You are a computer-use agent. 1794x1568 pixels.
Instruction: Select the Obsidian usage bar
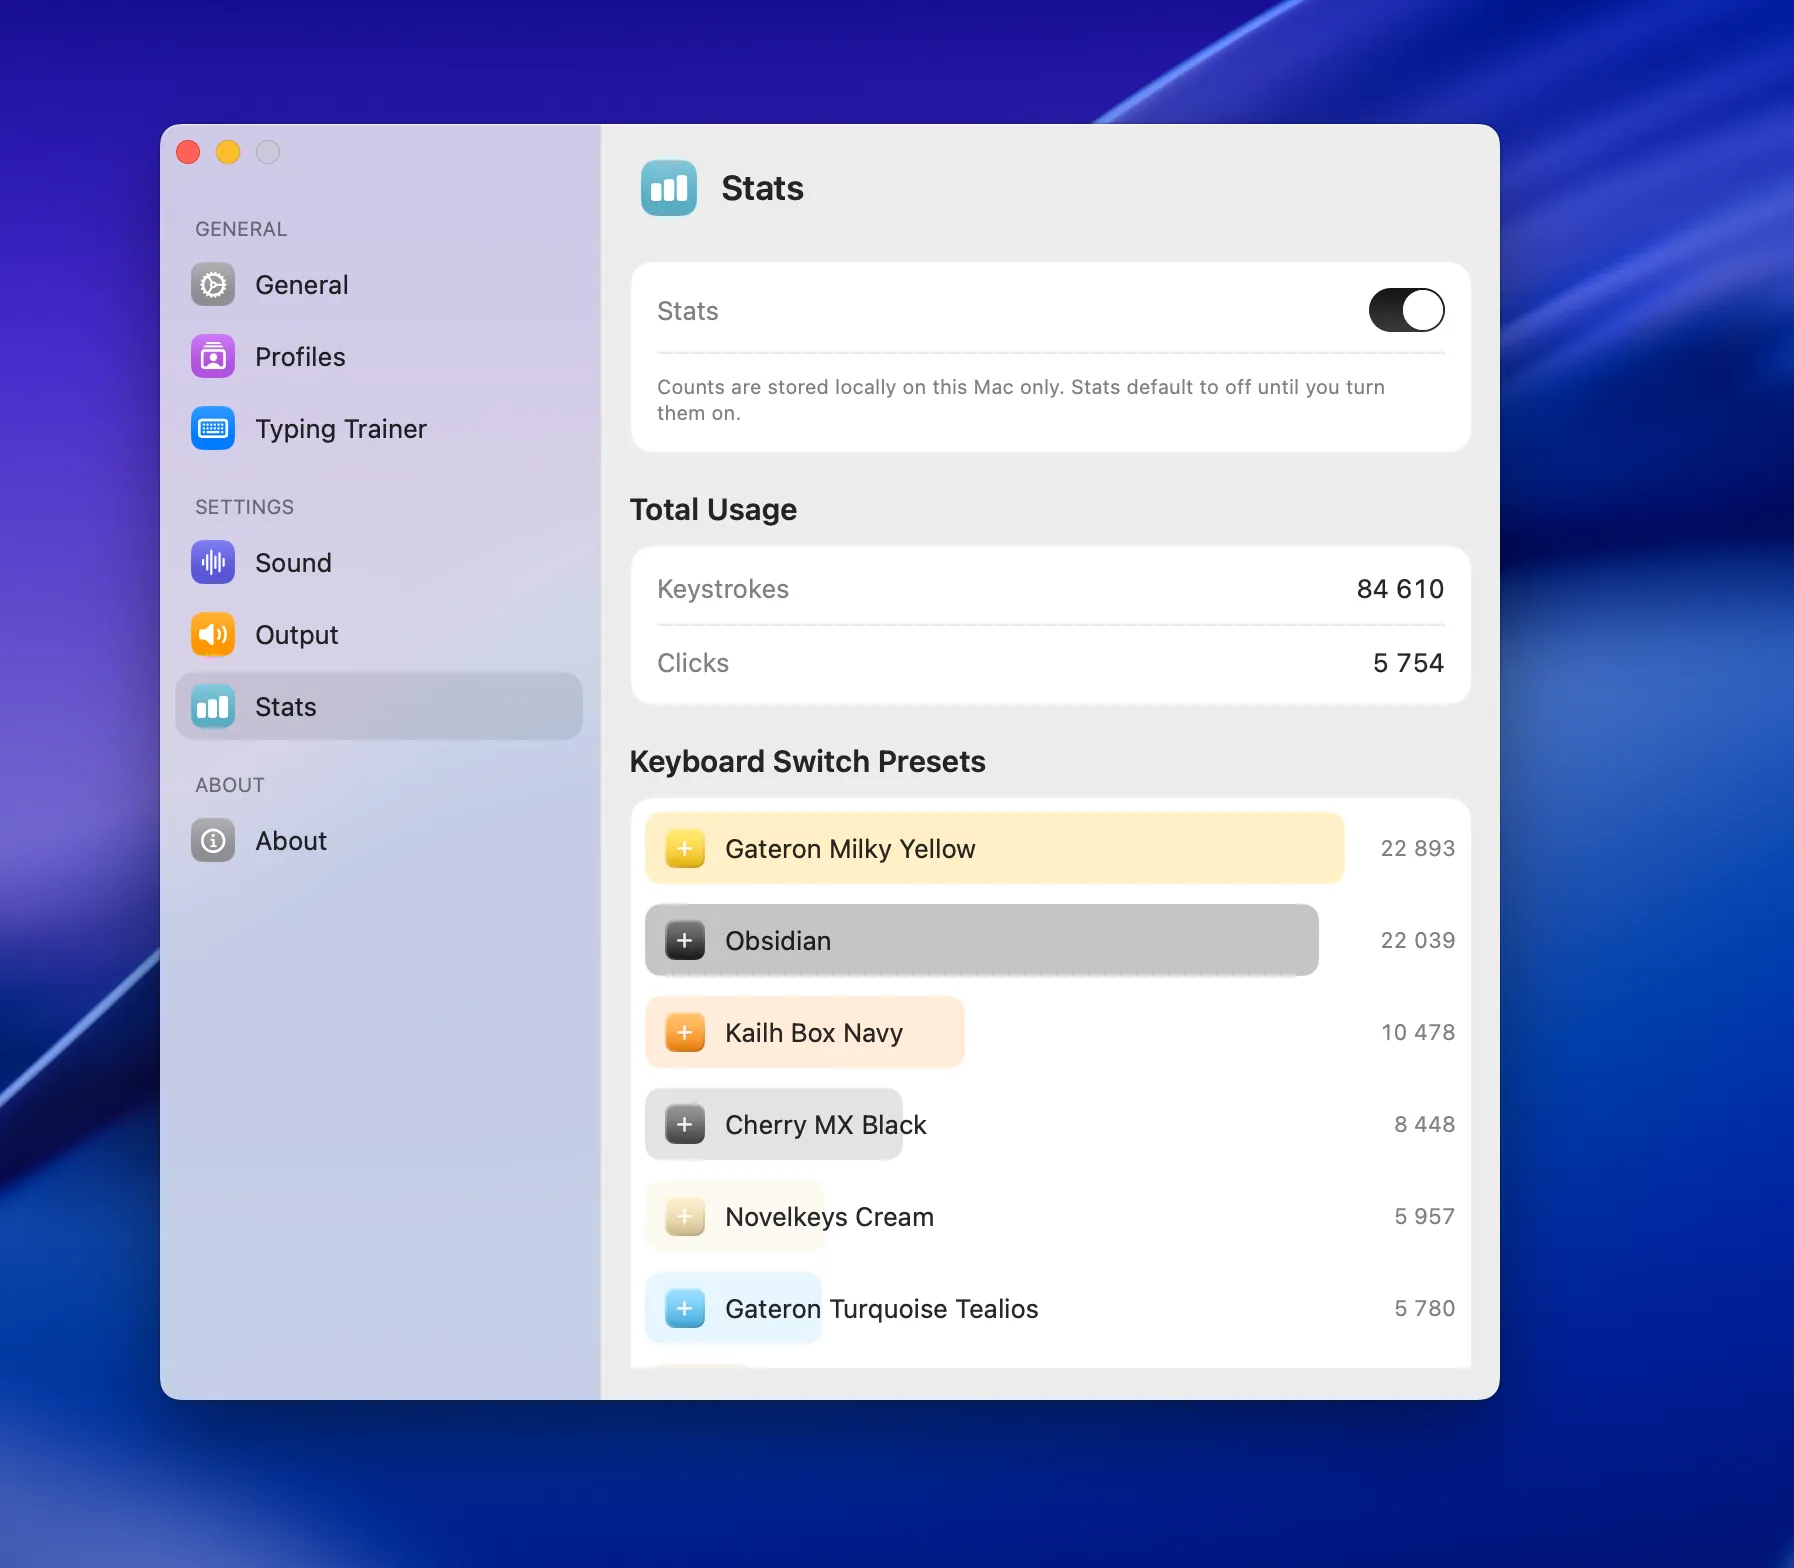point(982,941)
